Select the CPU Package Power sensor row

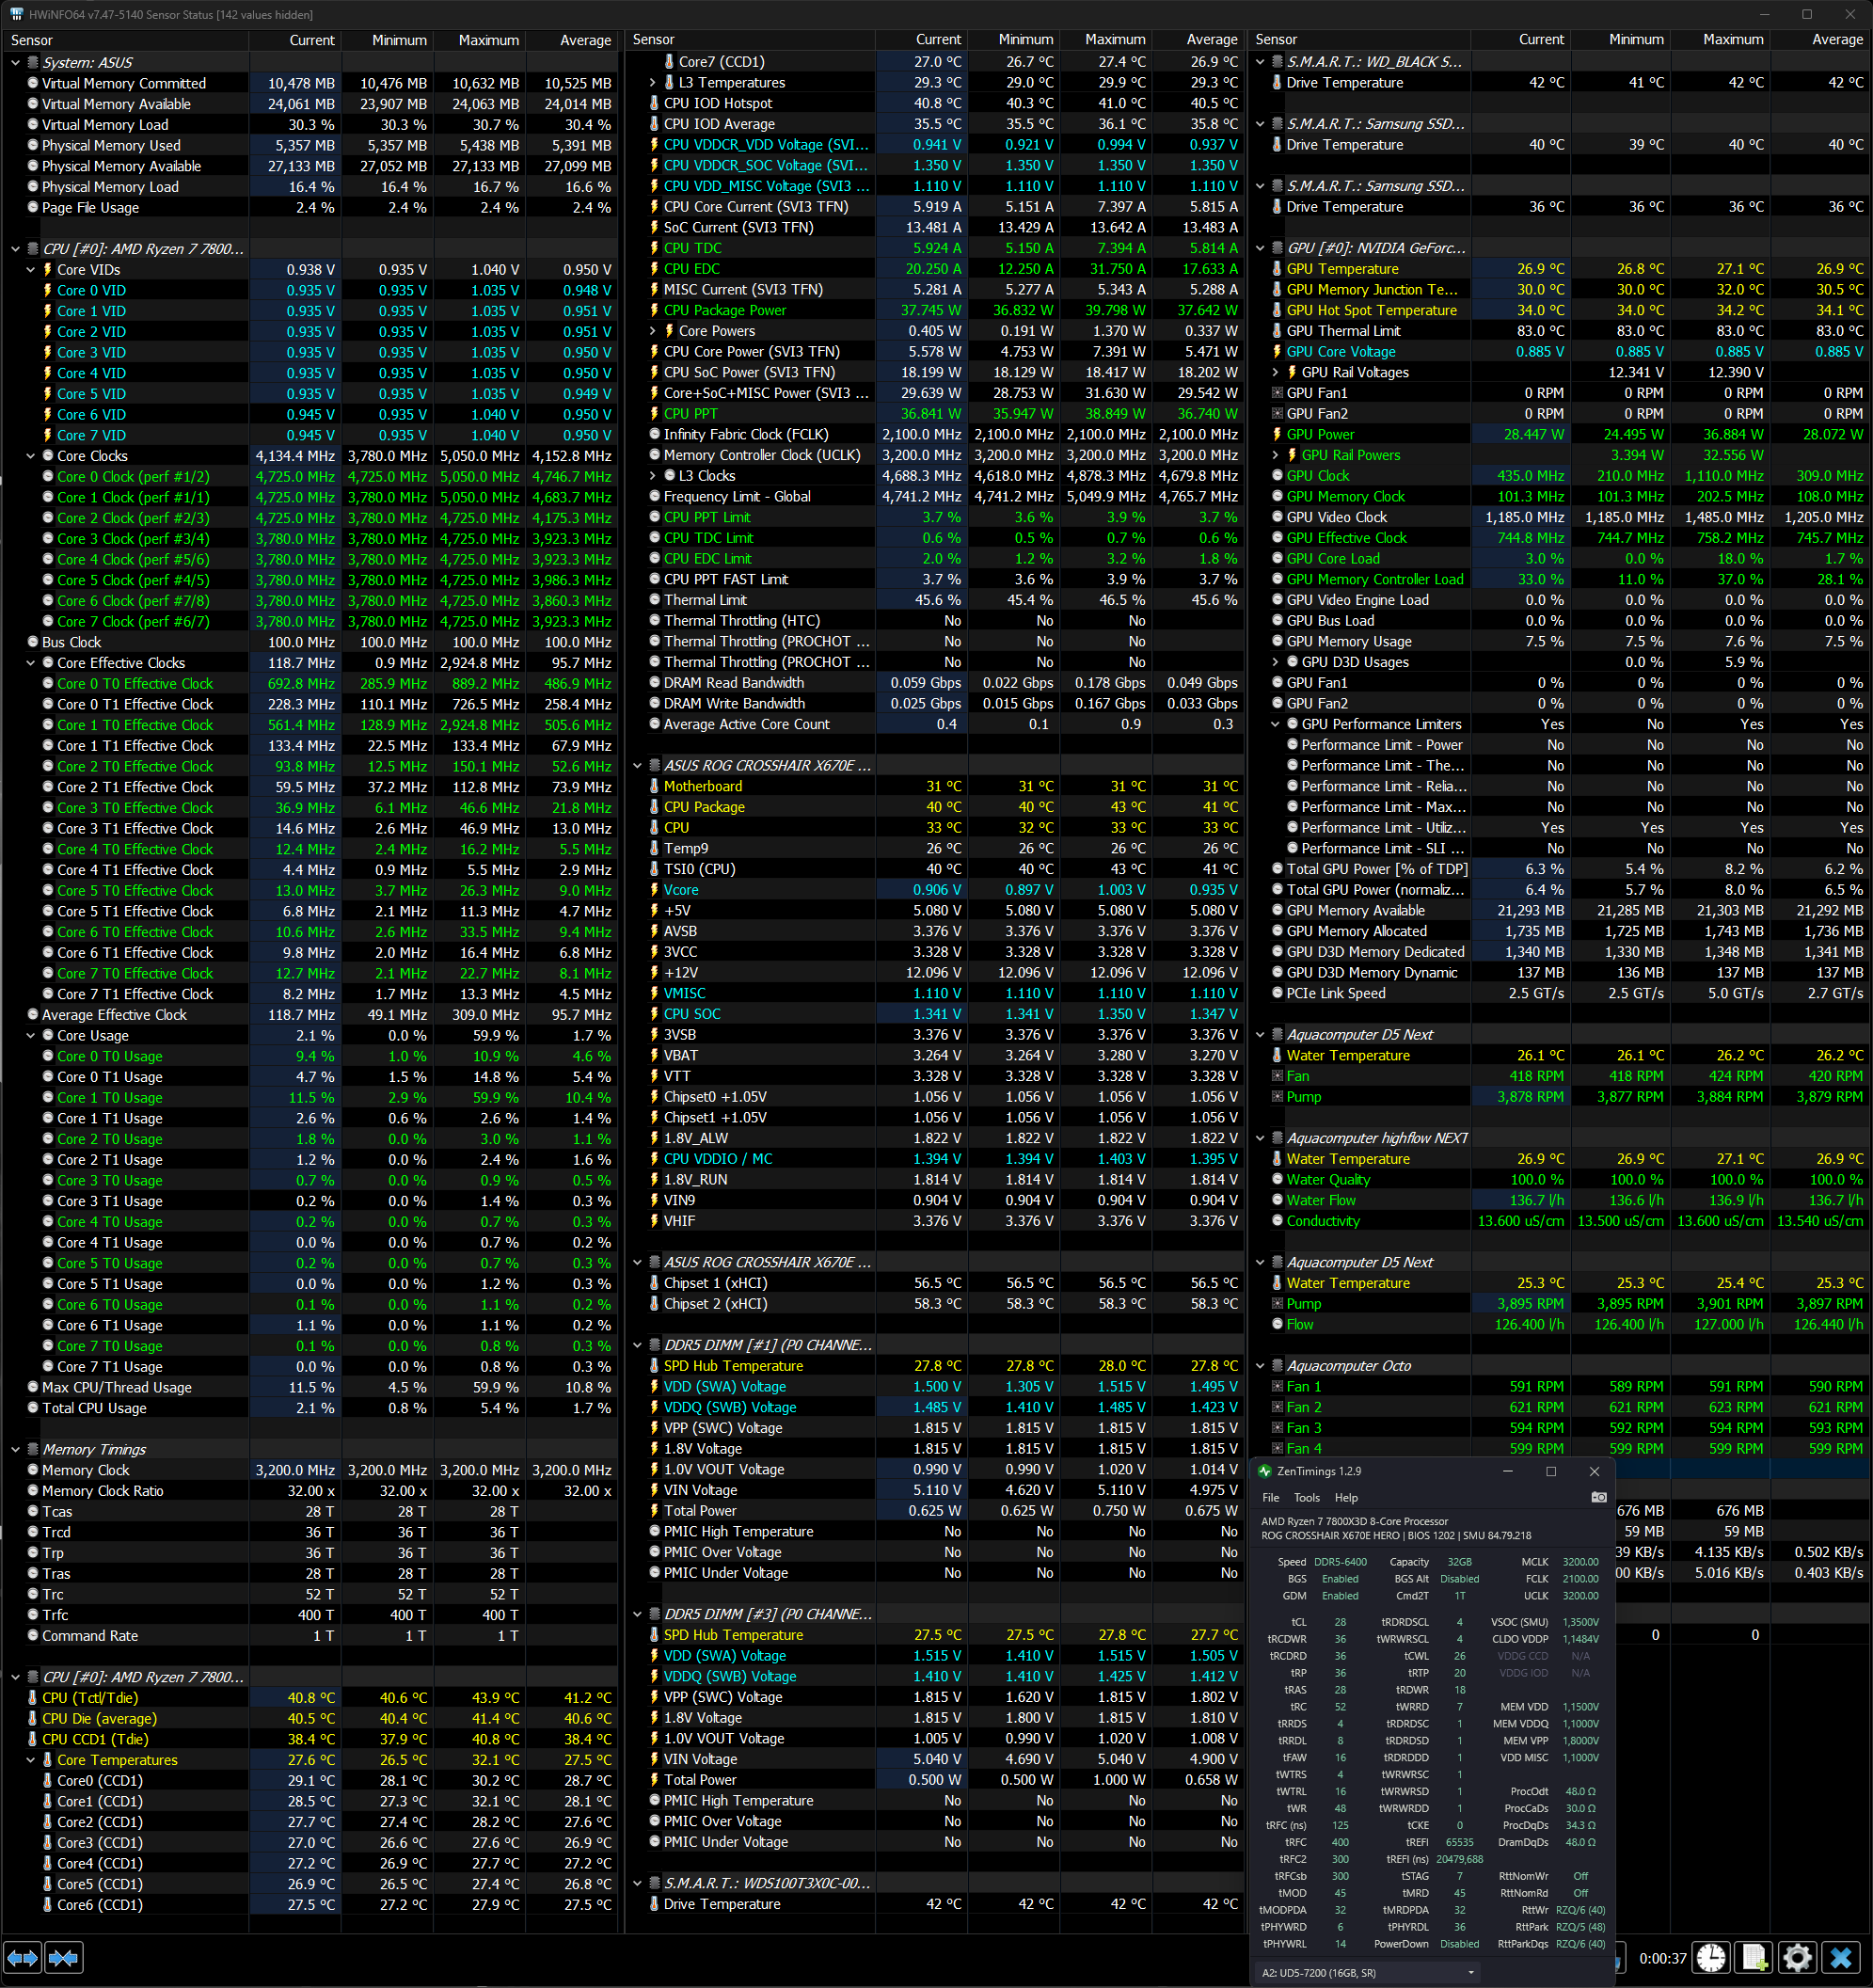(725, 310)
